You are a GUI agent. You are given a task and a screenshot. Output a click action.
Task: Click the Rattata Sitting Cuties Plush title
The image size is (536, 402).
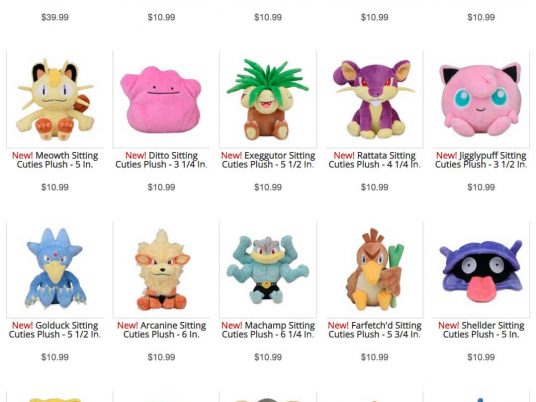point(375,160)
